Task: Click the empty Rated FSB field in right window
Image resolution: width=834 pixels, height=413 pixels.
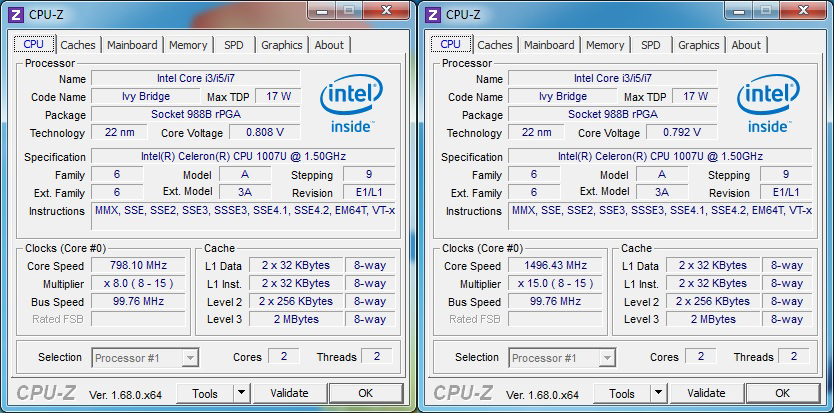Action: click(x=555, y=319)
